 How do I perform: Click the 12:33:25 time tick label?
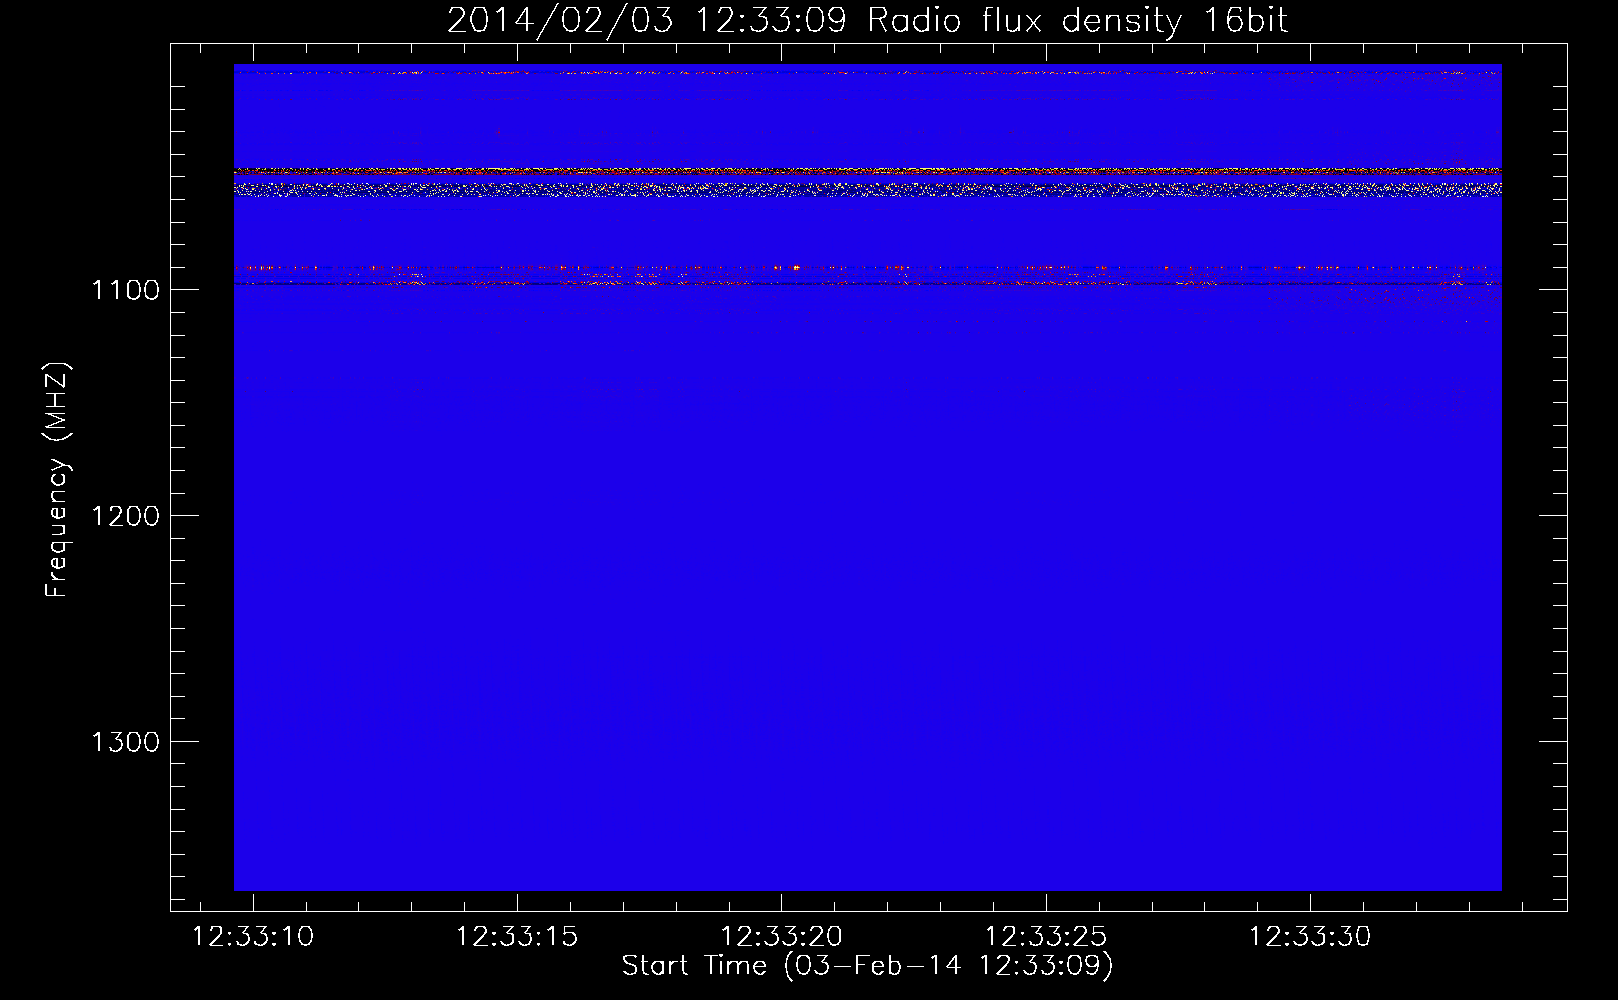pyautogui.click(x=1046, y=937)
